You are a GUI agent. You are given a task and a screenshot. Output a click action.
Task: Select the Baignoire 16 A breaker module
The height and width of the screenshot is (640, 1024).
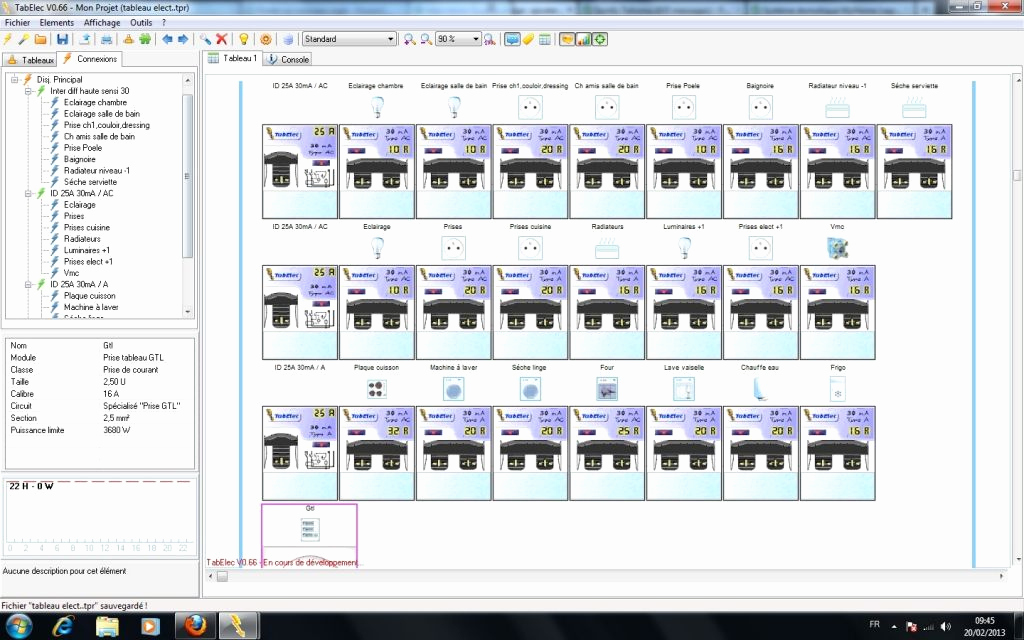(761, 171)
